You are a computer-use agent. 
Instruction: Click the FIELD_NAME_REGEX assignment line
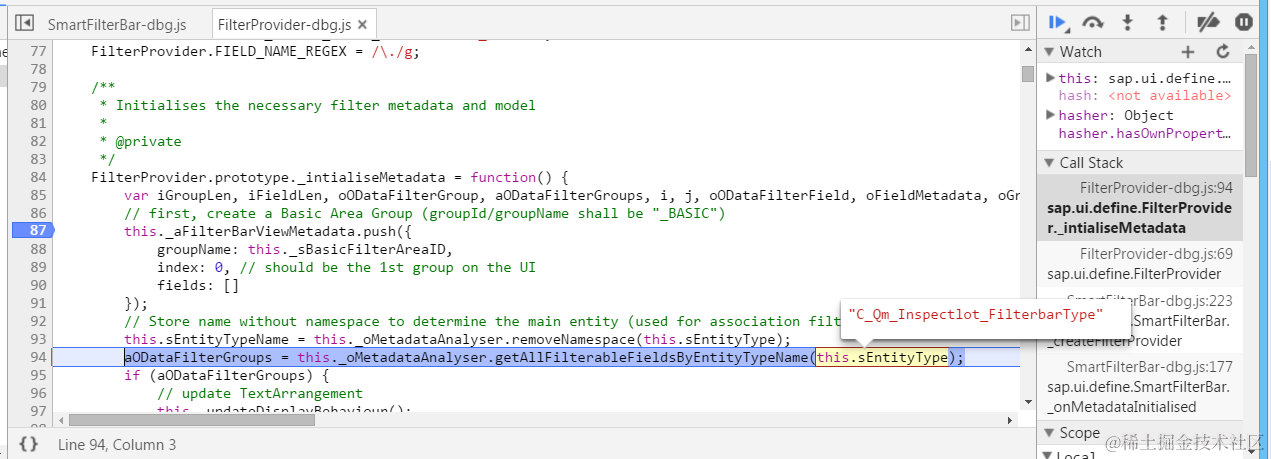click(255, 50)
